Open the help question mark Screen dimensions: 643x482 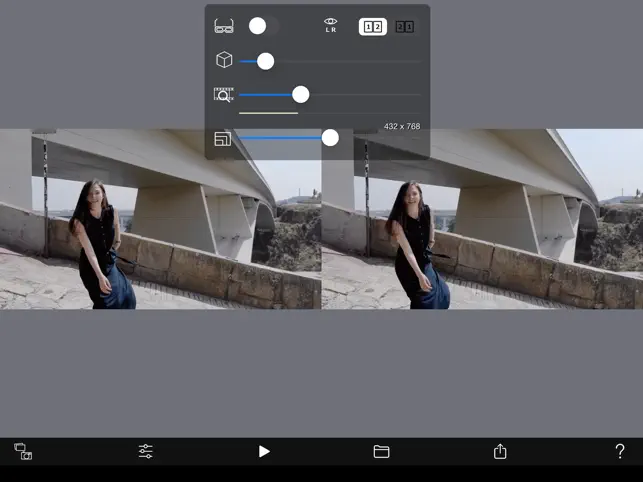pyautogui.click(x=620, y=451)
